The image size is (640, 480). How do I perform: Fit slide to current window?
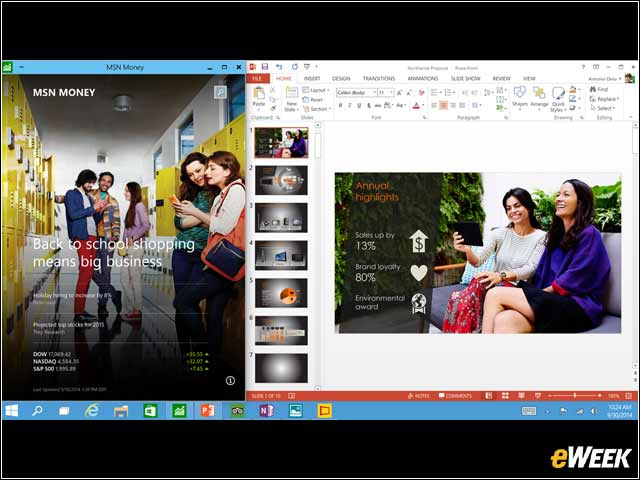[x=629, y=396]
